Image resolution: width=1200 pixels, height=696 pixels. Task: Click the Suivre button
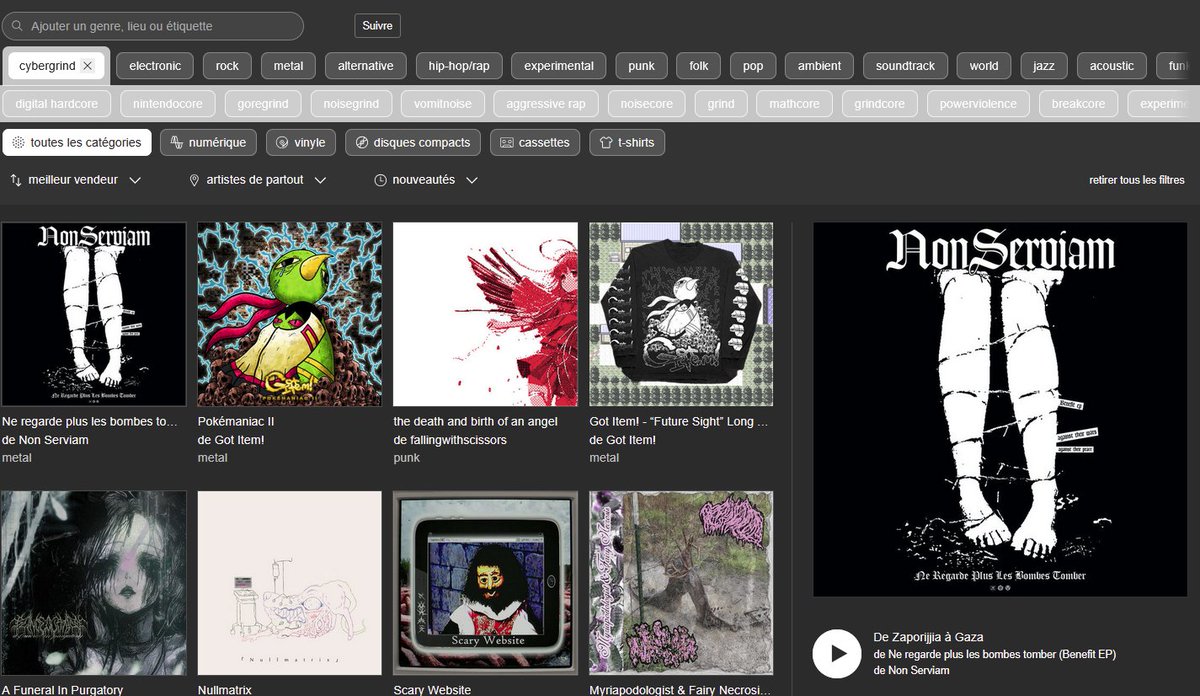tap(378, 26)
